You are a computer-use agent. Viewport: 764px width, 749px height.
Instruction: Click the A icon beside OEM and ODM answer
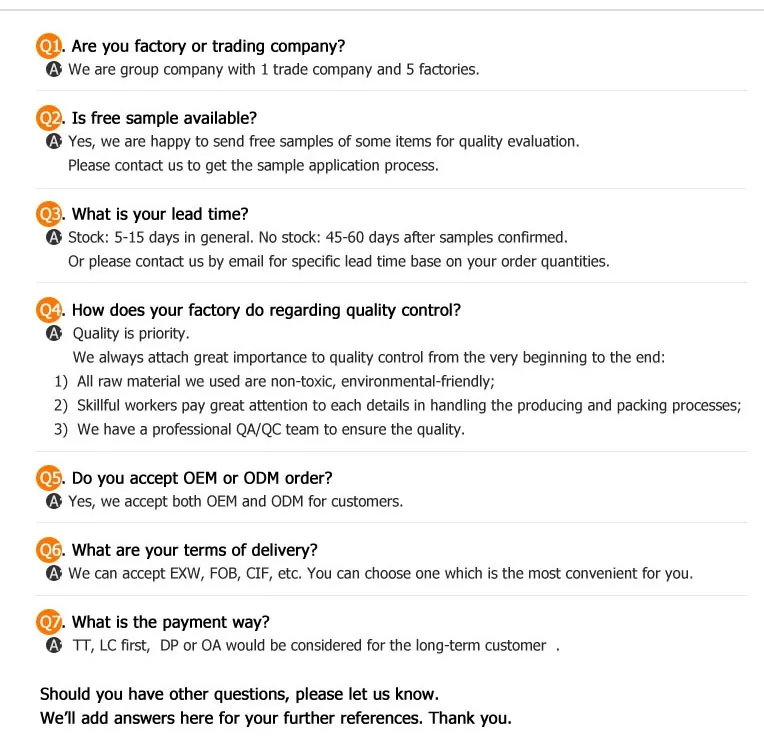pyautogui.click(x=54, y=502)
